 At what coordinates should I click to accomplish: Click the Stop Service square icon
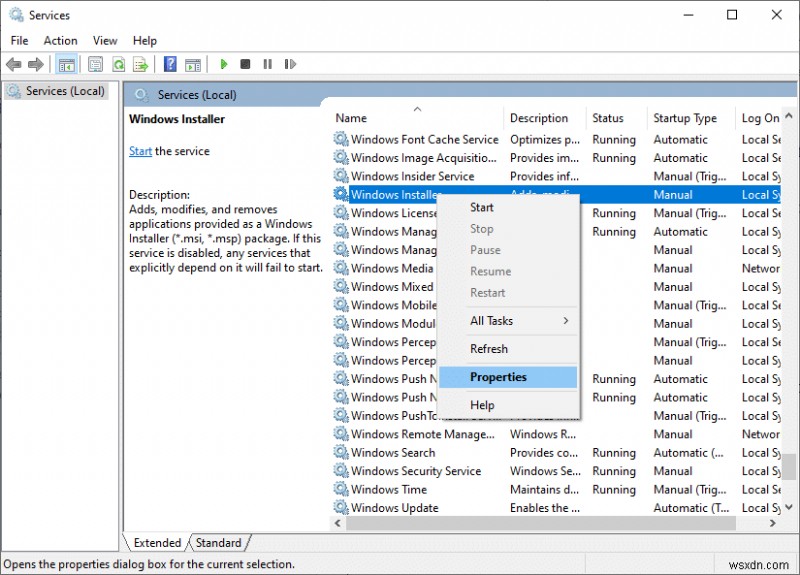(x=245, y=64)
